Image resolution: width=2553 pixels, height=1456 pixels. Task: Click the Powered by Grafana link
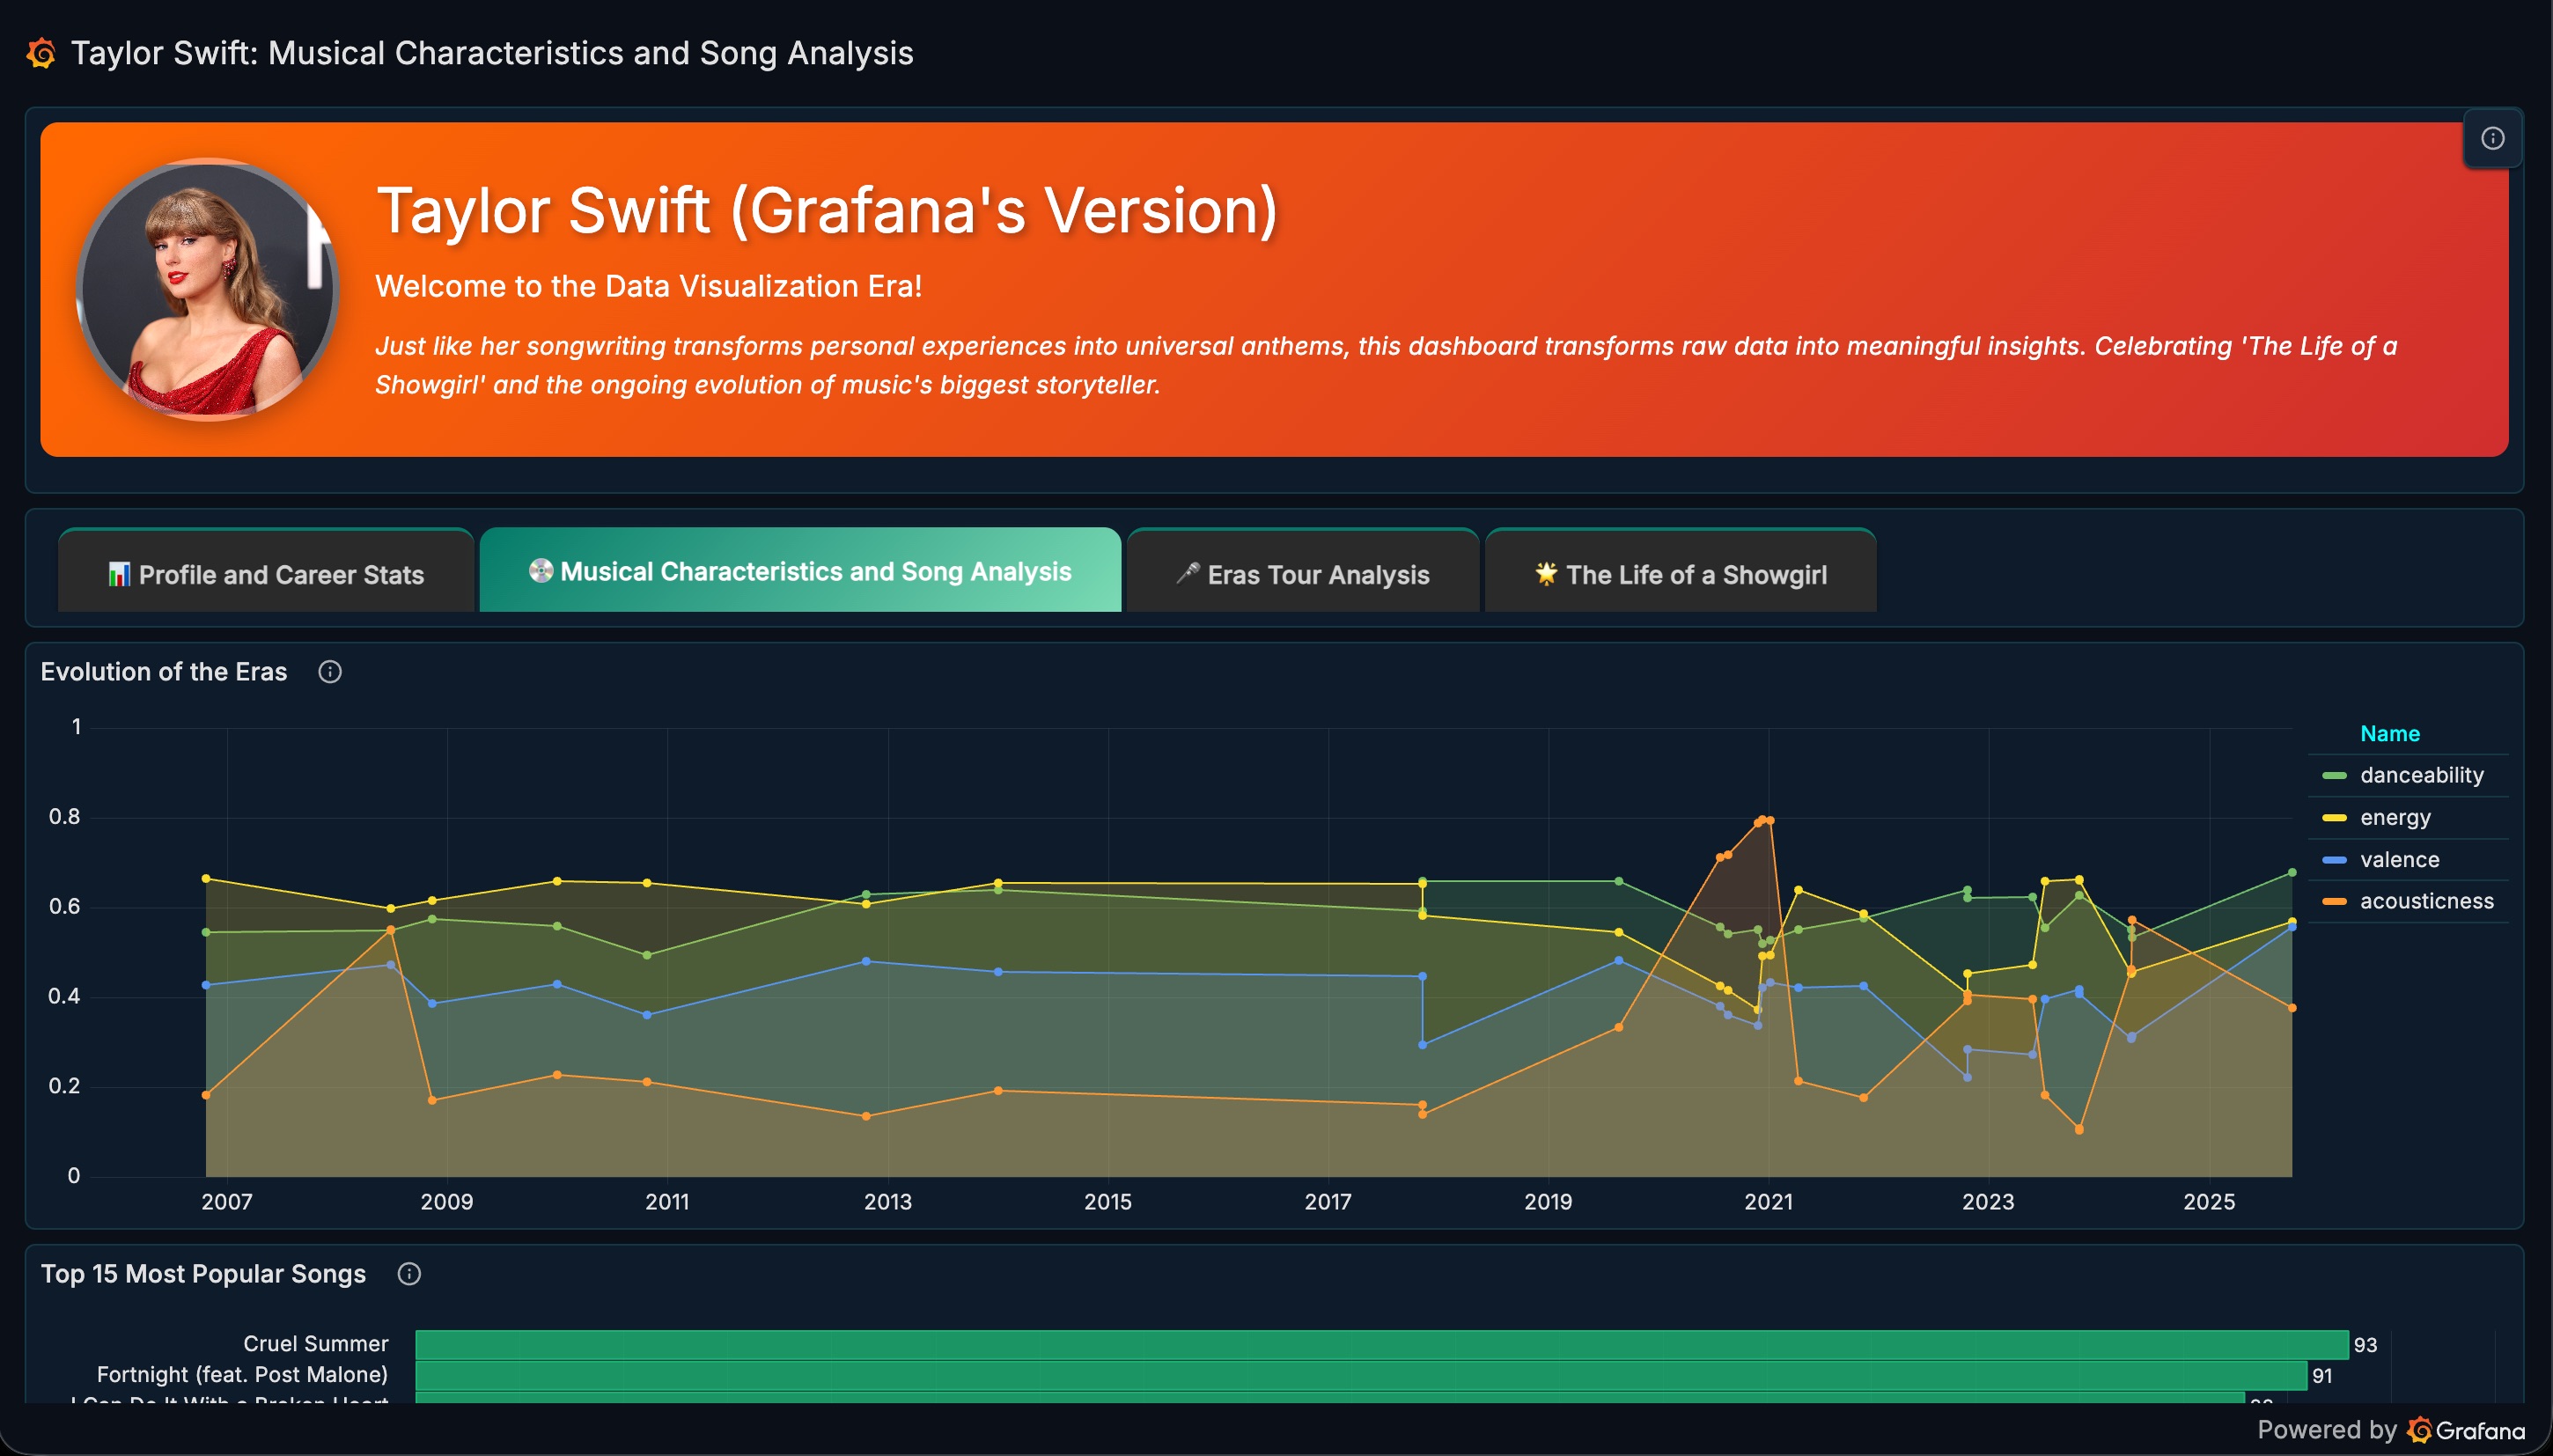click(x=2391, y=1430)
